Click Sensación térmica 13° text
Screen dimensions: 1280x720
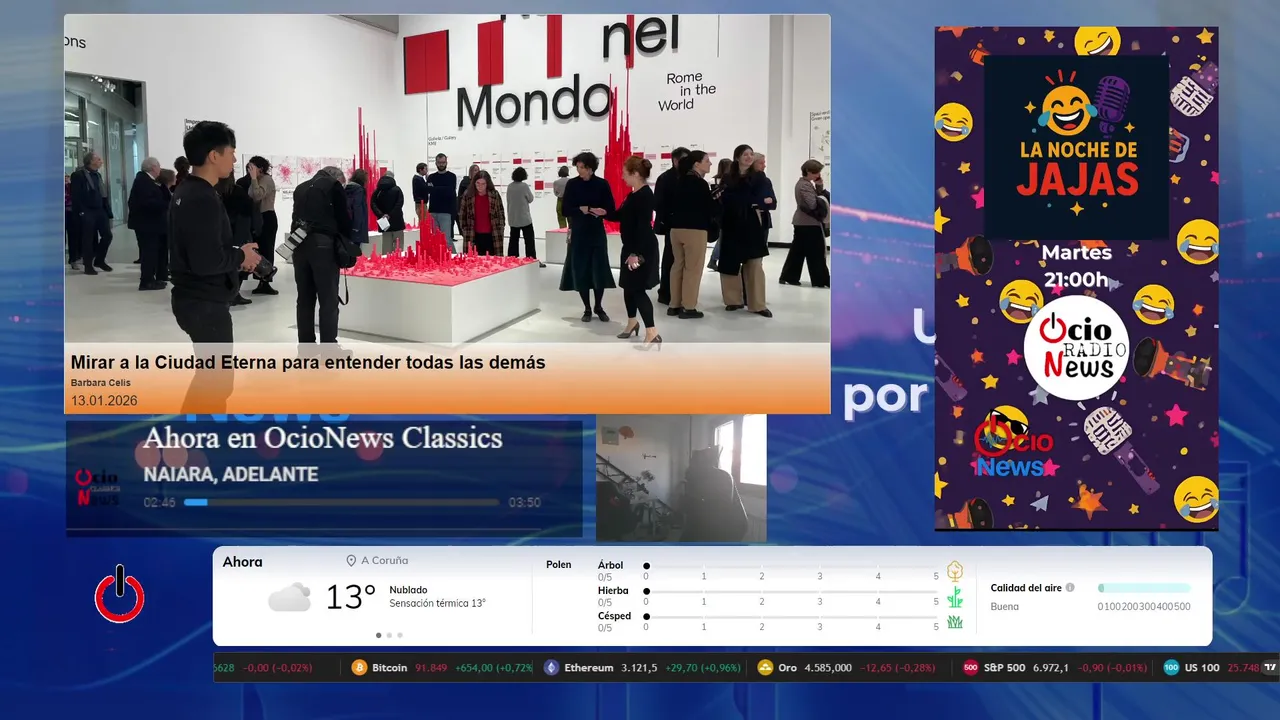tap(437, 603)
